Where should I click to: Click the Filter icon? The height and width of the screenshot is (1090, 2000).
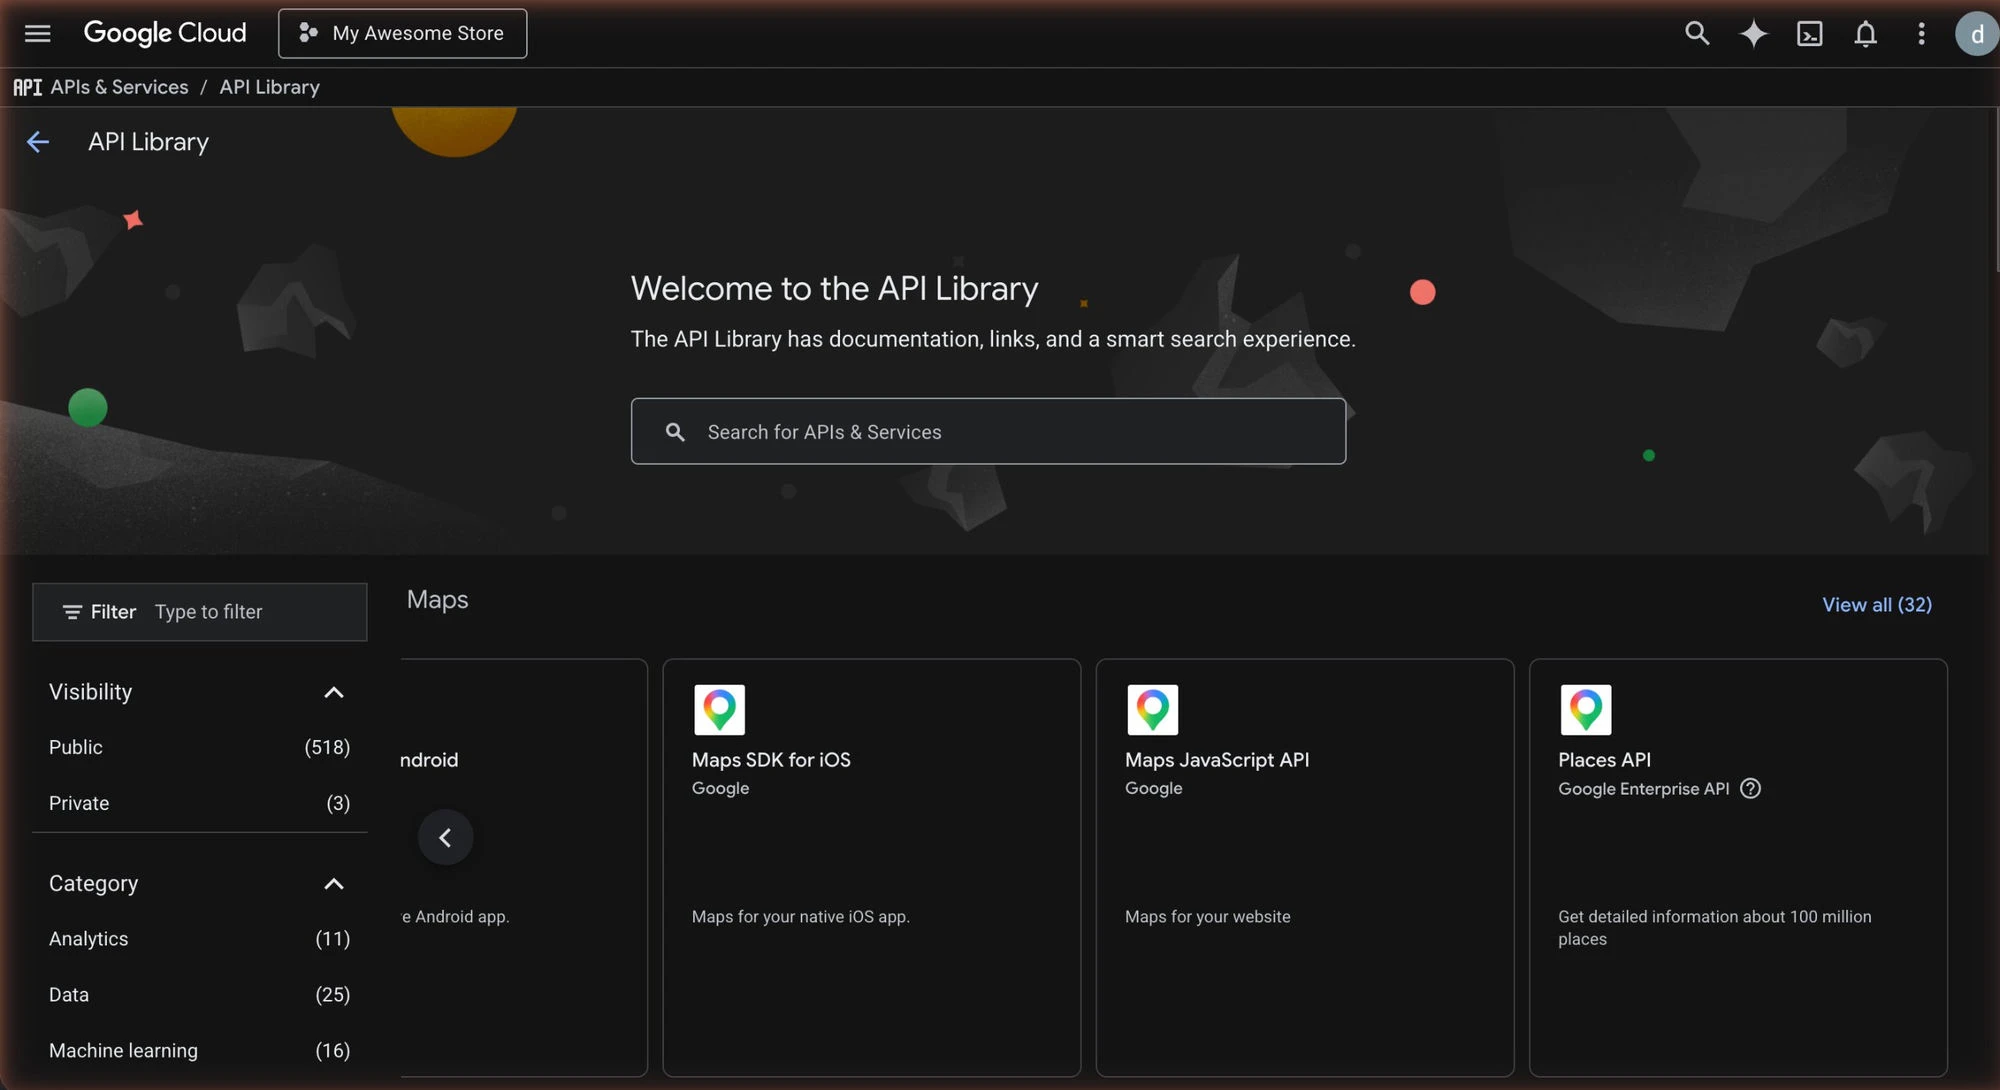[72, 612]
